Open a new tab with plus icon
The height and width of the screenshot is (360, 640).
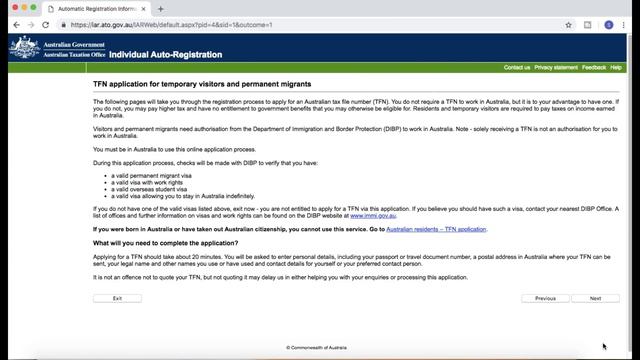160,9
